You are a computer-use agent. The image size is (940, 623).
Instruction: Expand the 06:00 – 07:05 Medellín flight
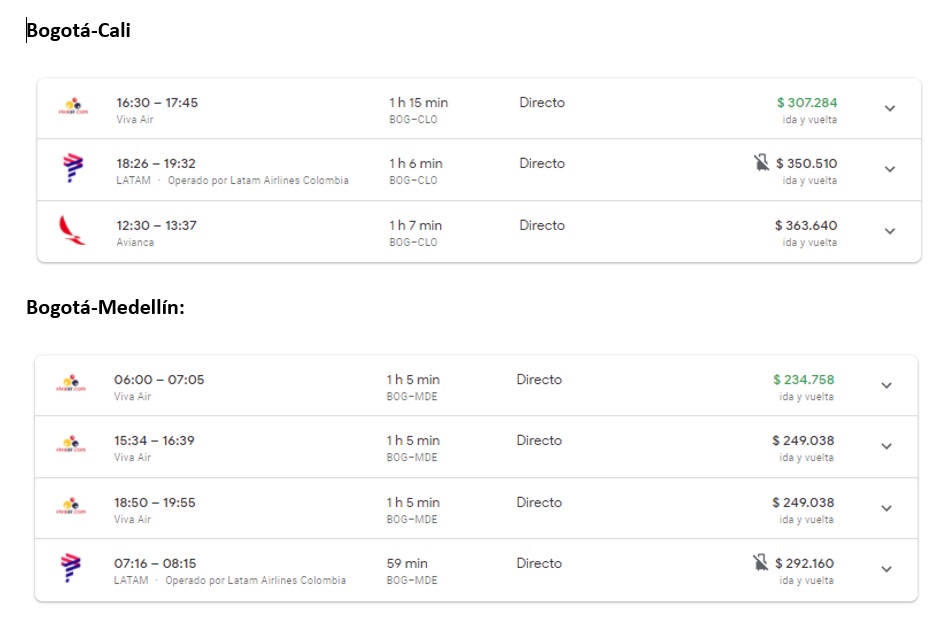click(x=886, y=385)
